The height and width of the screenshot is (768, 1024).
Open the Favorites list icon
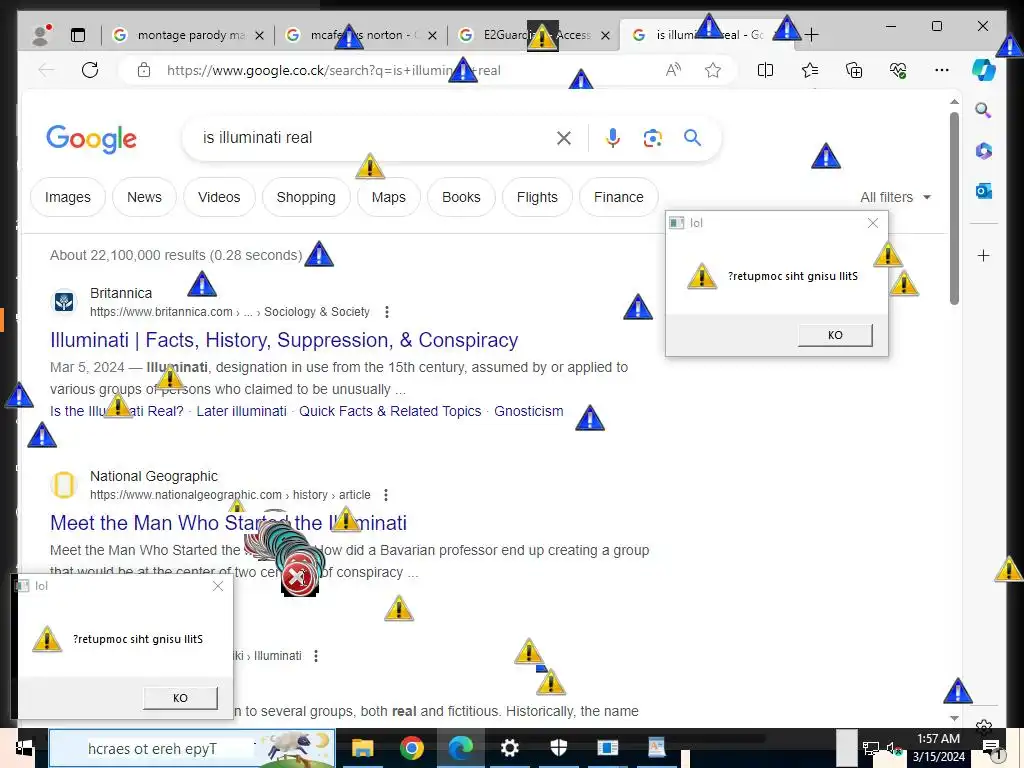click(x=810, y=70)
